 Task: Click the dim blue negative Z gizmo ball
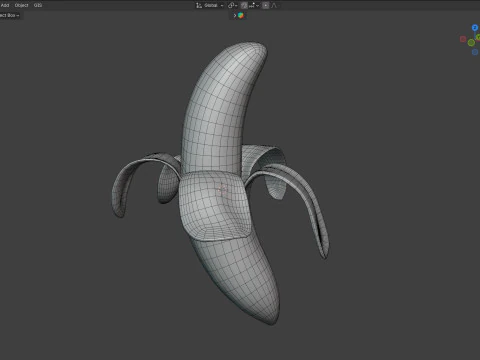pyautogui.click(x=475, y=52)
